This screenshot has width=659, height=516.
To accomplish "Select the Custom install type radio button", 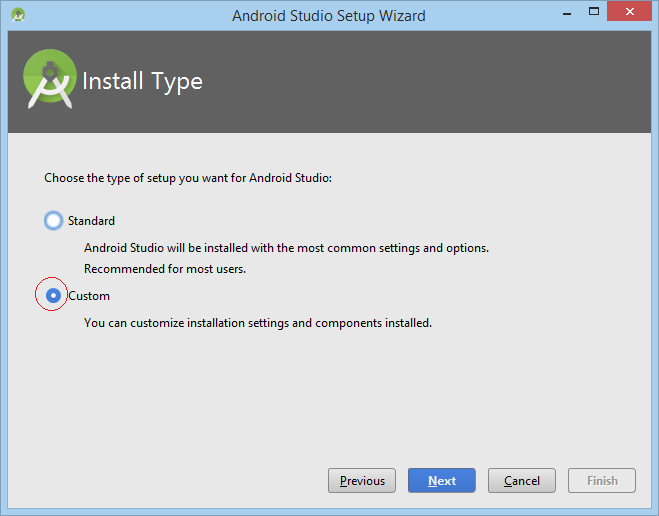I will (x=53, y=295).
